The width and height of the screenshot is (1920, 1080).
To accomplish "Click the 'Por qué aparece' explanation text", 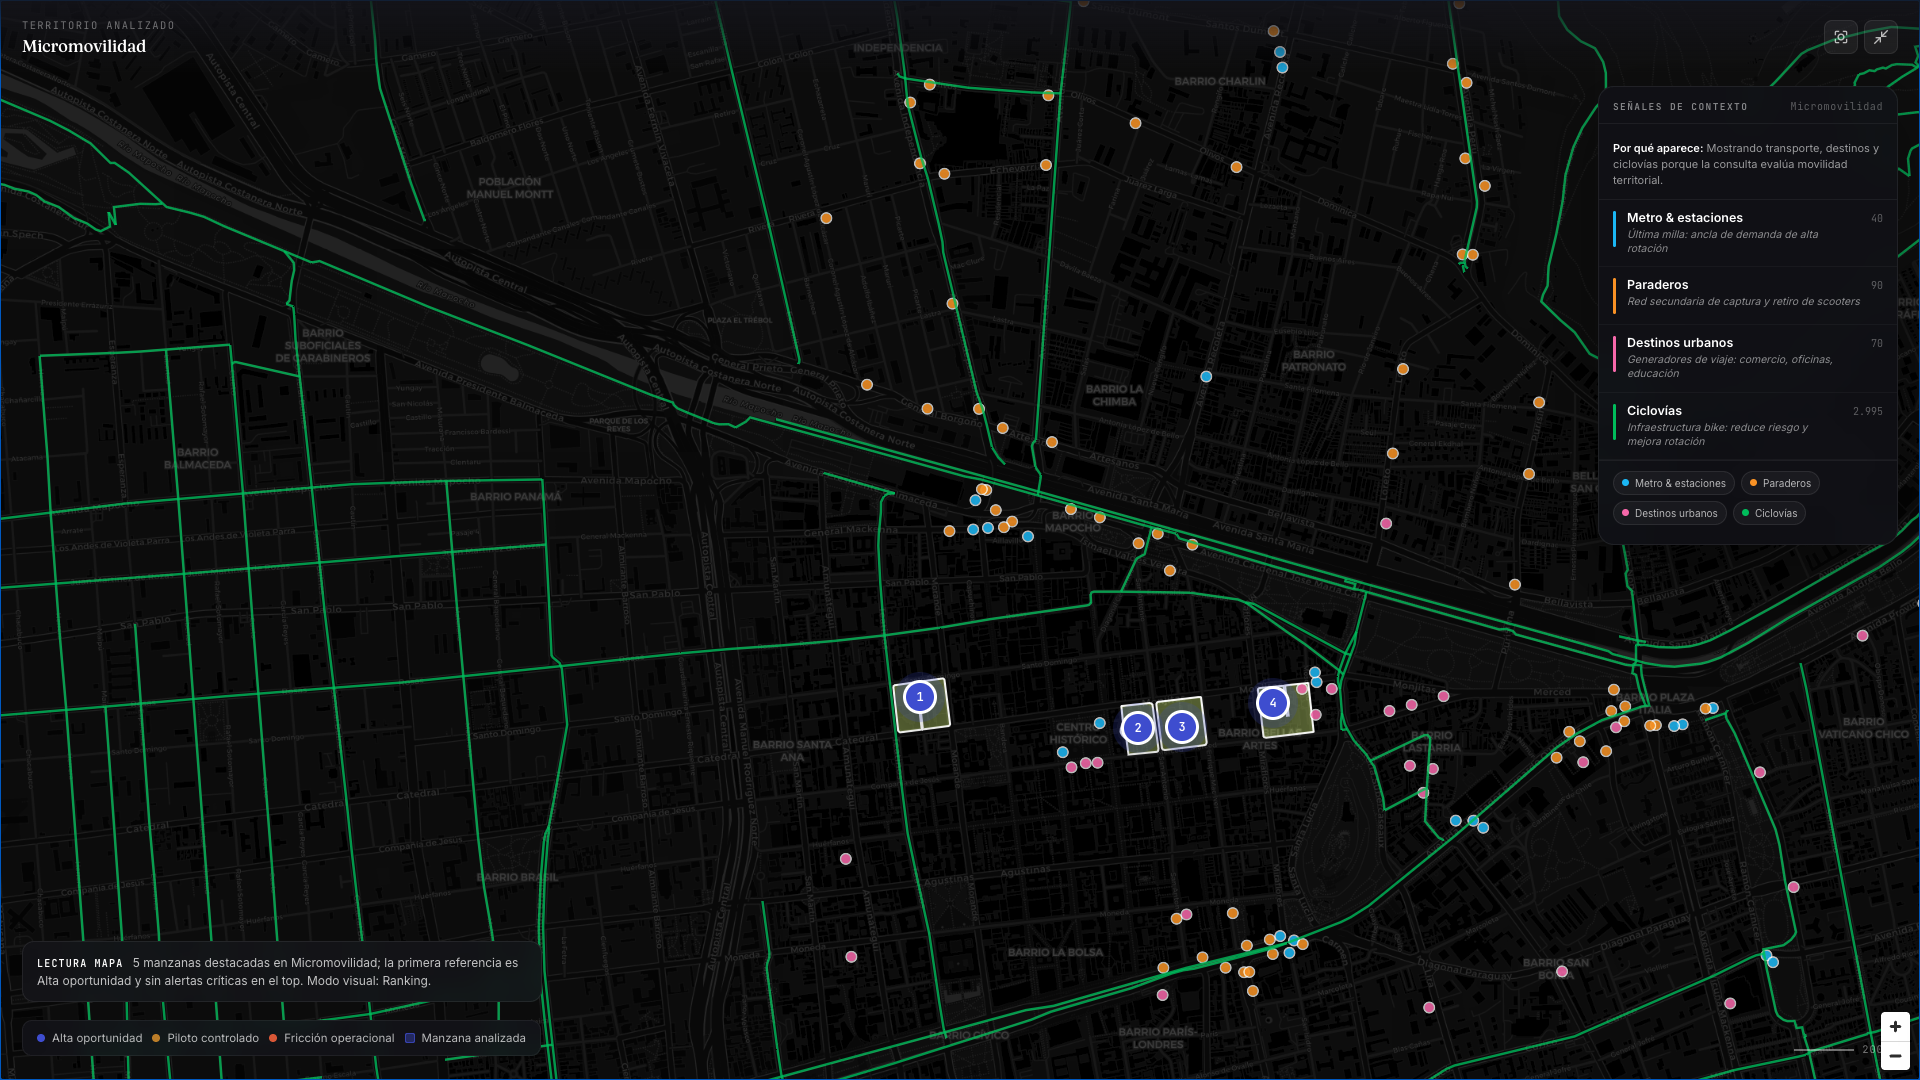I will click(1746, 164).
